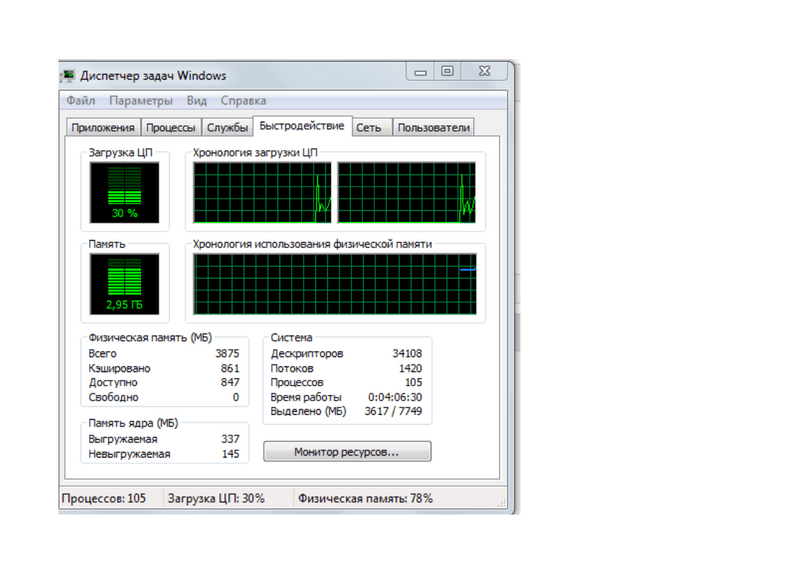Viewport: 800px width, 565px height.
Task: Open the Параметры menu
Action: (x=141, y=101)
